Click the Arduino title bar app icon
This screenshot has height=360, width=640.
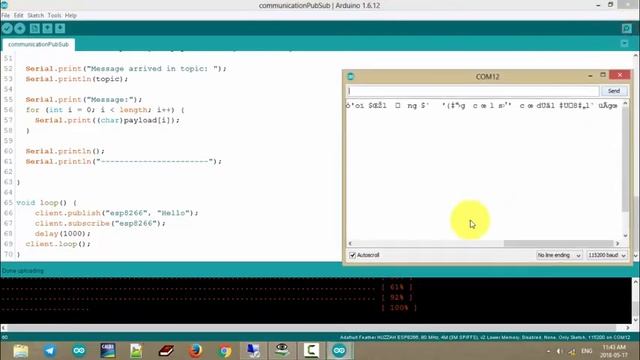click(x=4, y=5)
